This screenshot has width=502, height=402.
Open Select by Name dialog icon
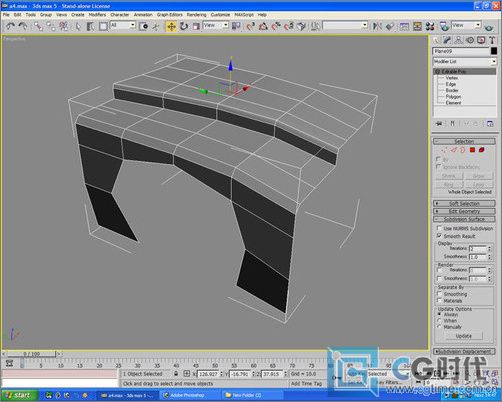(90, 26)
